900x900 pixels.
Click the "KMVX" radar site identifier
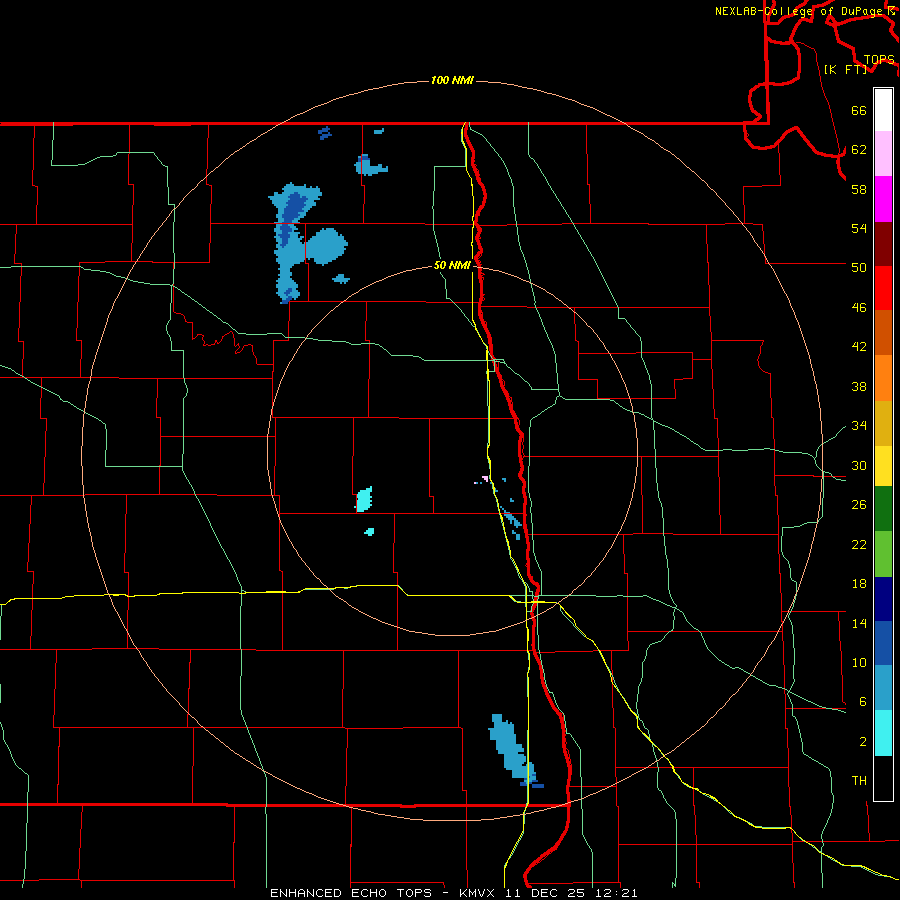(479, 893)
